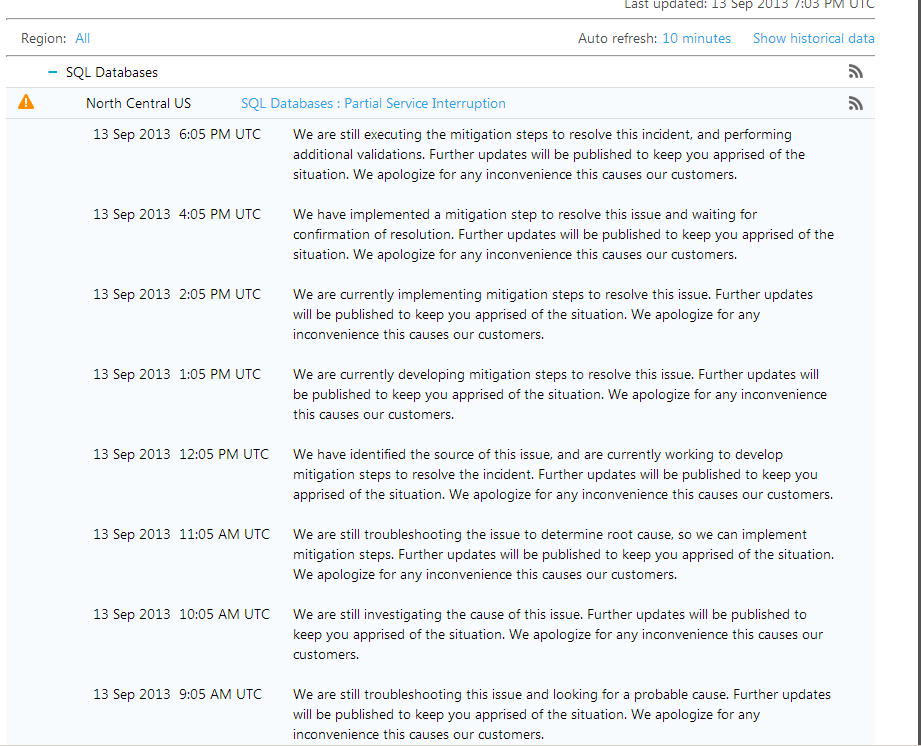Click the 4:05 PM UTC update timestamp
The height and width of the screenshot is (746, 921).
tap(177, 214)
